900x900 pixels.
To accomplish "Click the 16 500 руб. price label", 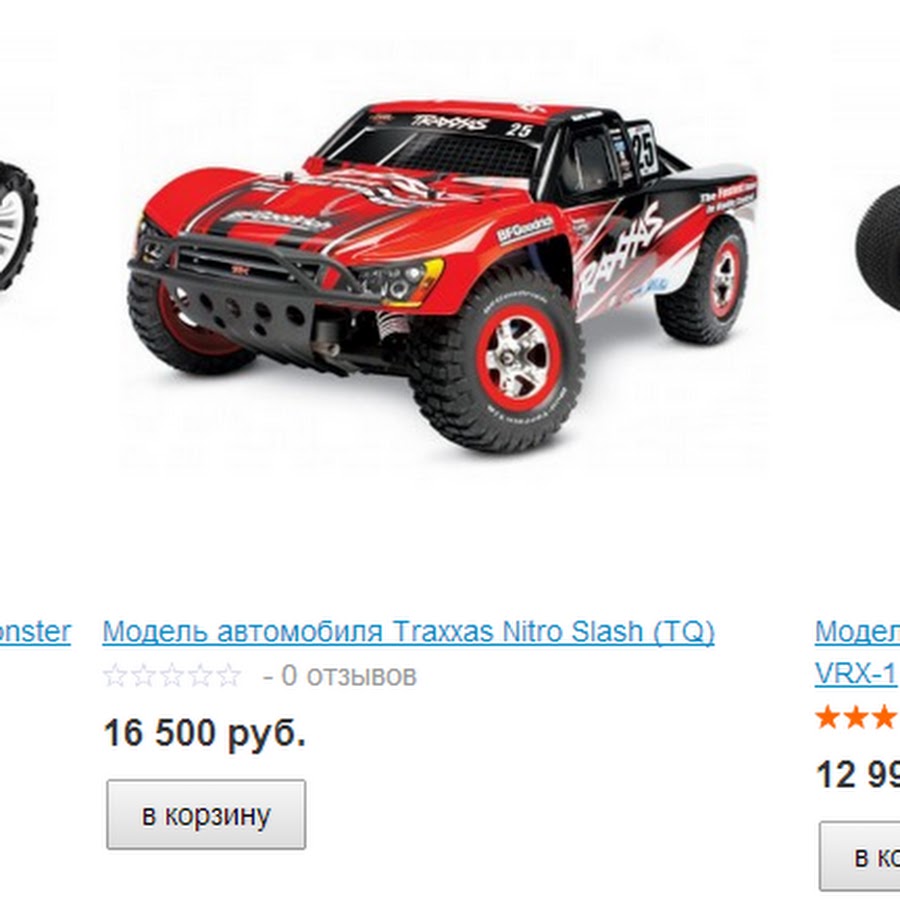I will (x=204, y=733).
